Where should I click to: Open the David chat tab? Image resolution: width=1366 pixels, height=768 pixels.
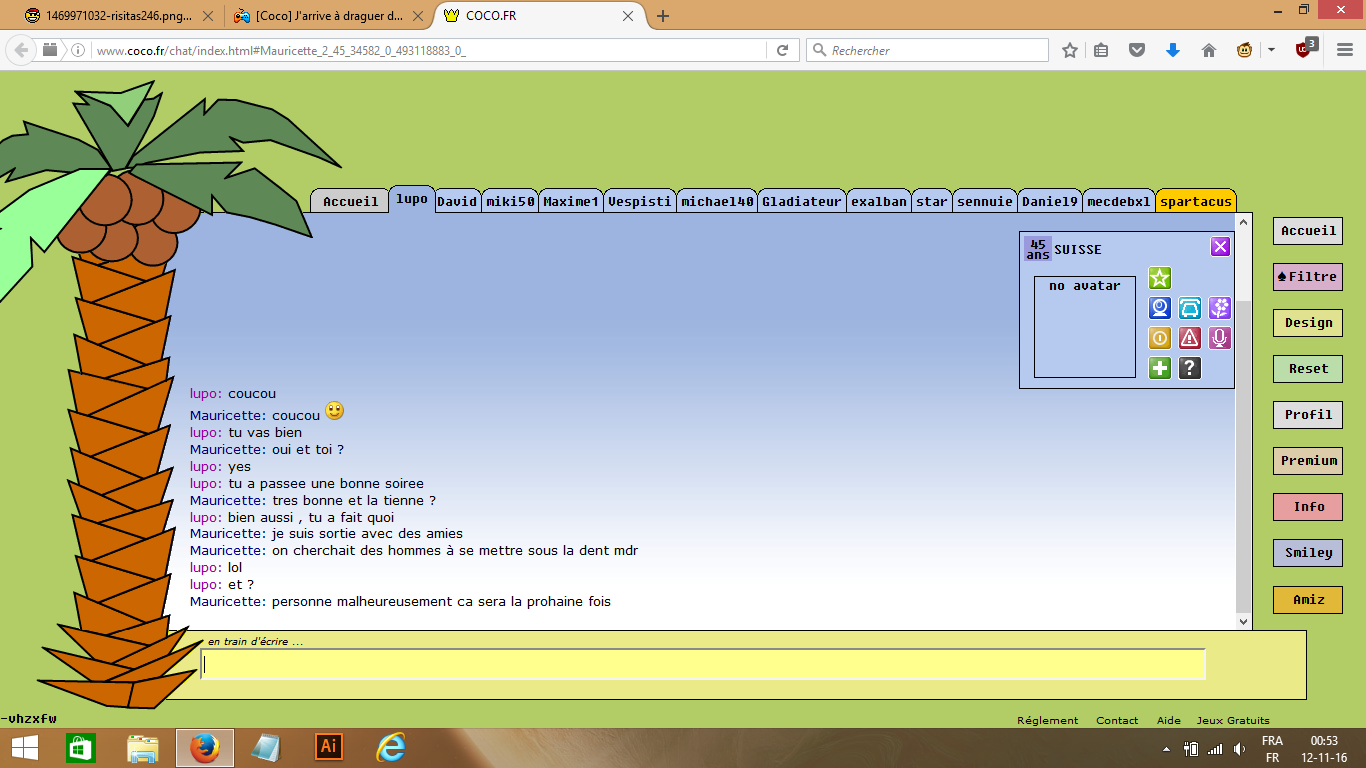(457, 201)
